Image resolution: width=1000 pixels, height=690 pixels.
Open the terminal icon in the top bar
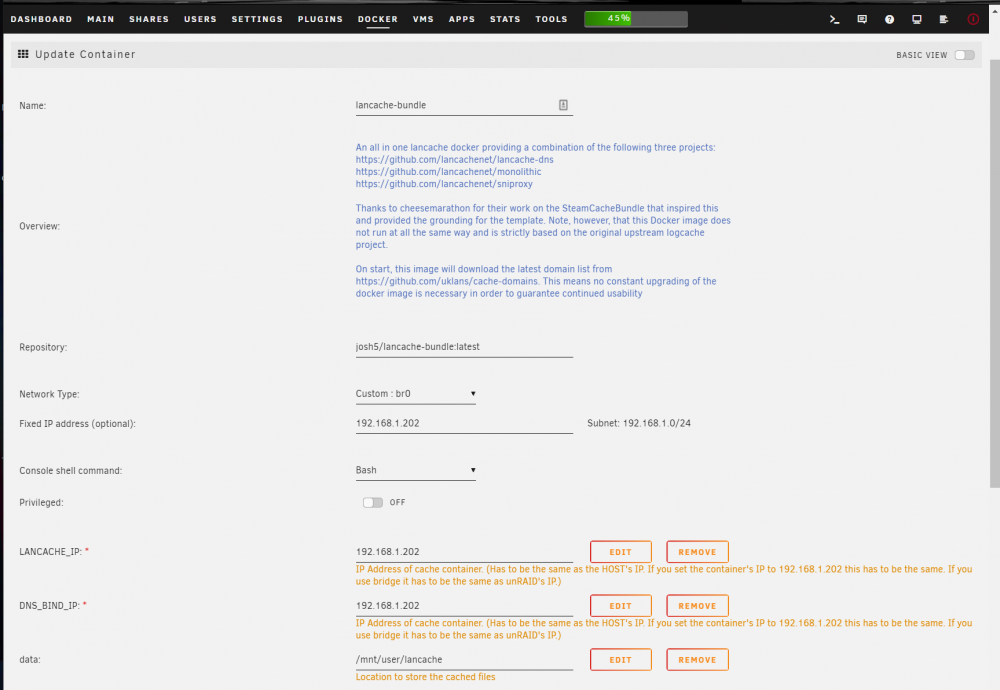tap(834, 19)
